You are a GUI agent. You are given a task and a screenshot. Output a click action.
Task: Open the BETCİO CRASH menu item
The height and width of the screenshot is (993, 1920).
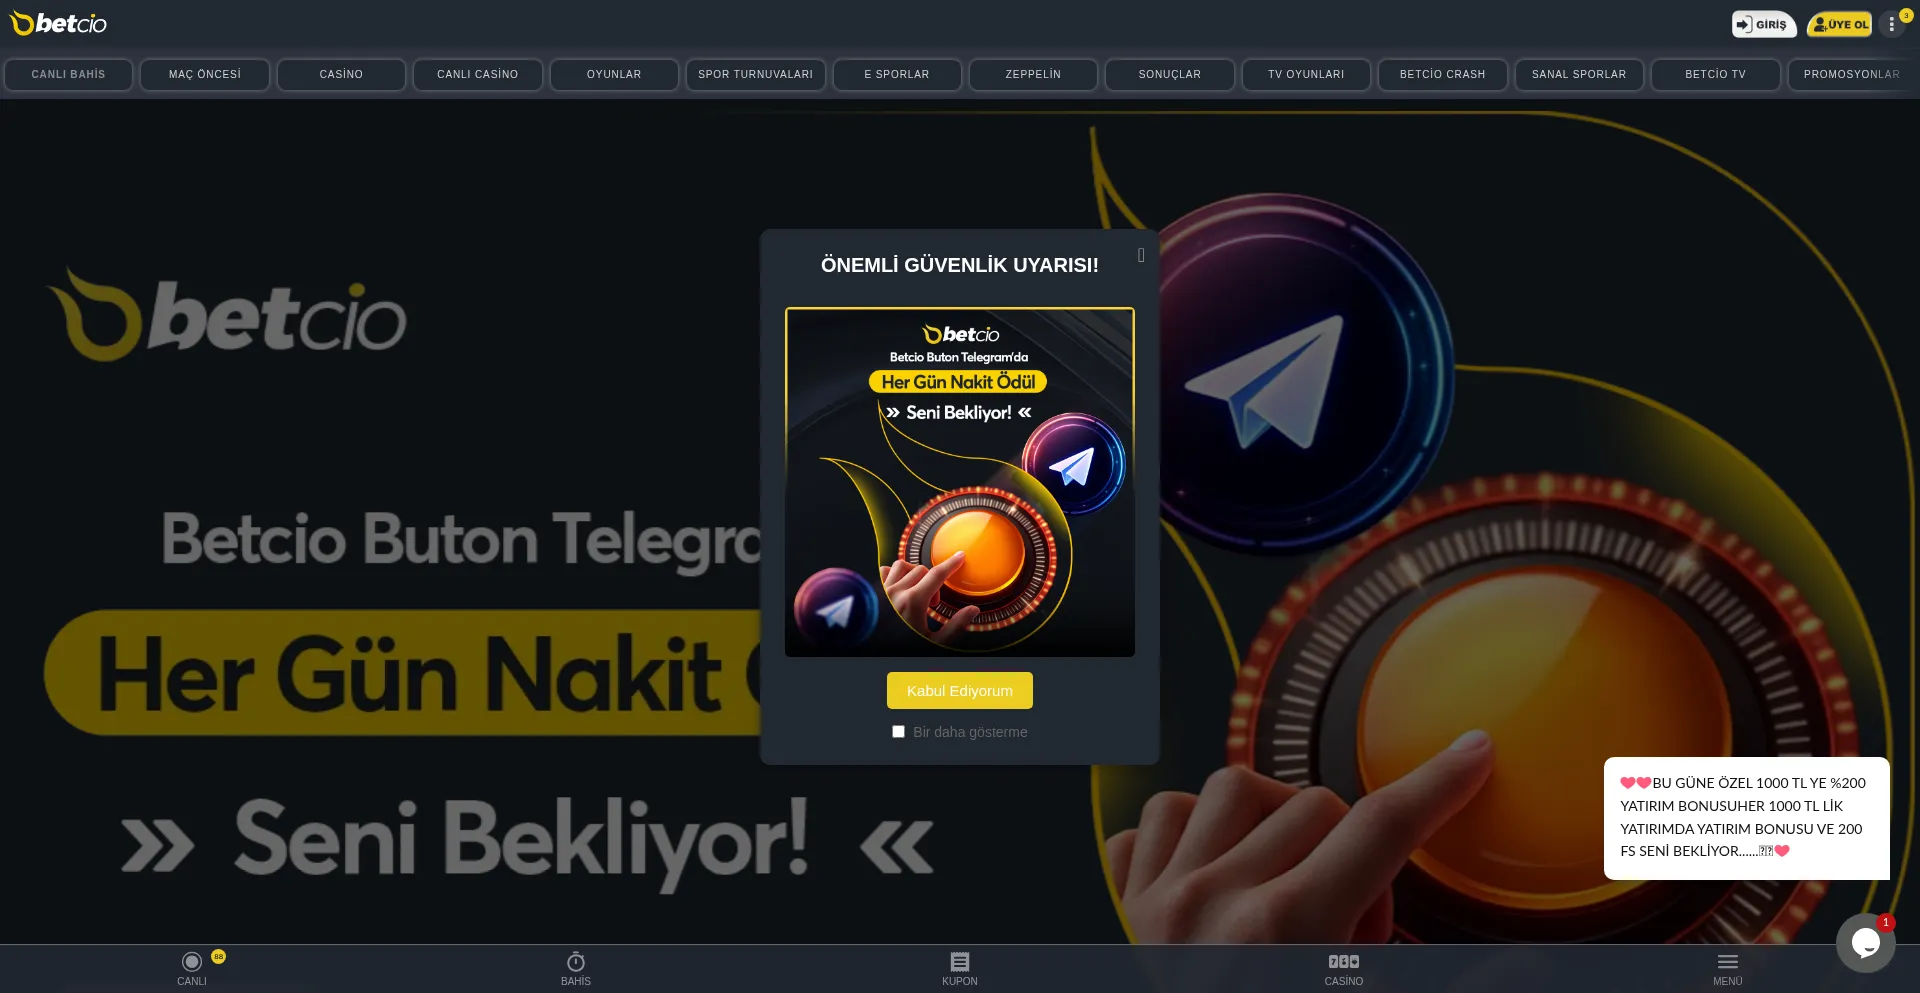(x=1442, y=75)
